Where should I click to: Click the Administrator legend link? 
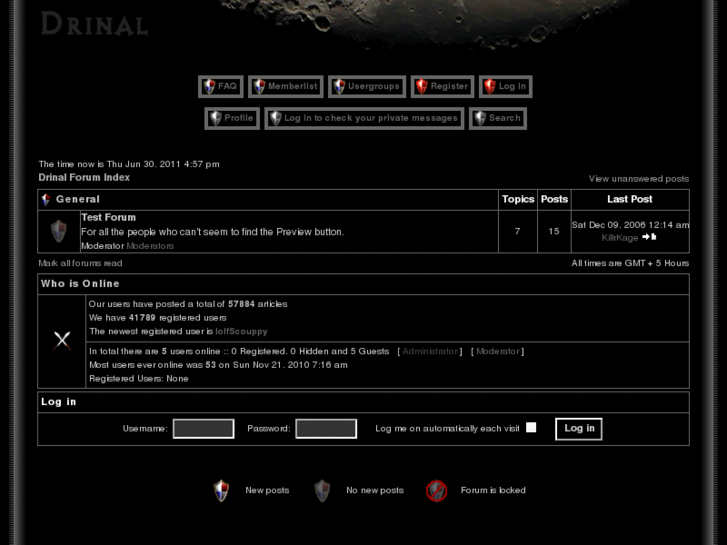click(430, 351)
